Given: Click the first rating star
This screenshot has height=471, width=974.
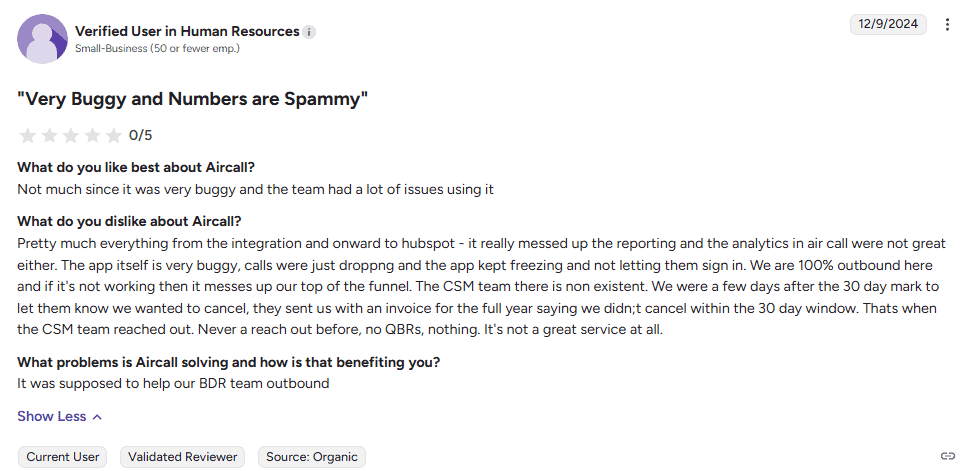Looking at the screenshot, I should click(28, 135).
